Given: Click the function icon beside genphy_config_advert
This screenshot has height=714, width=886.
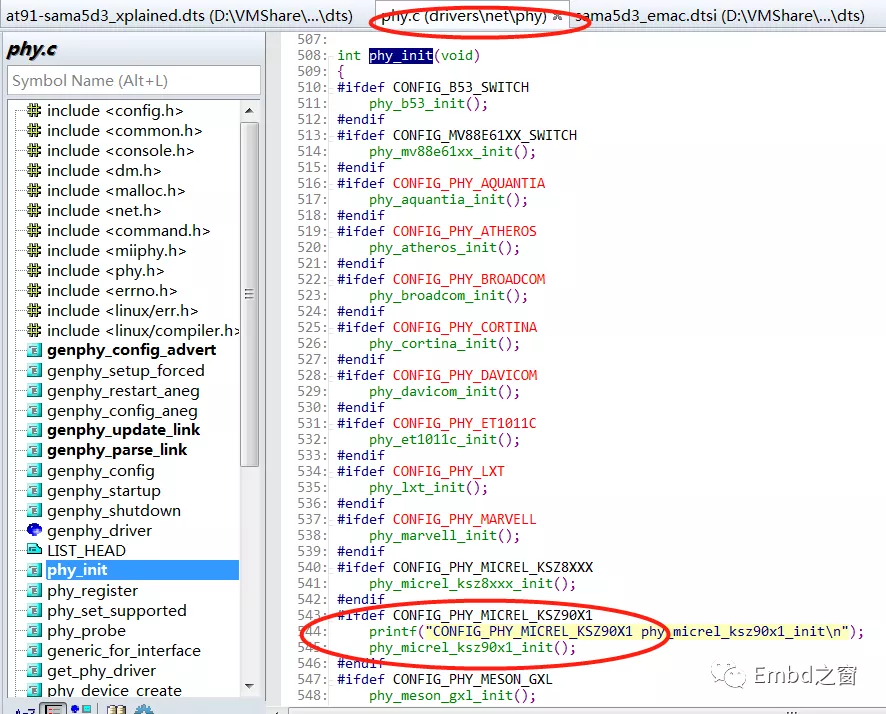Looking at the screenshot, I should pyautogui.click(x=34, y=351).
